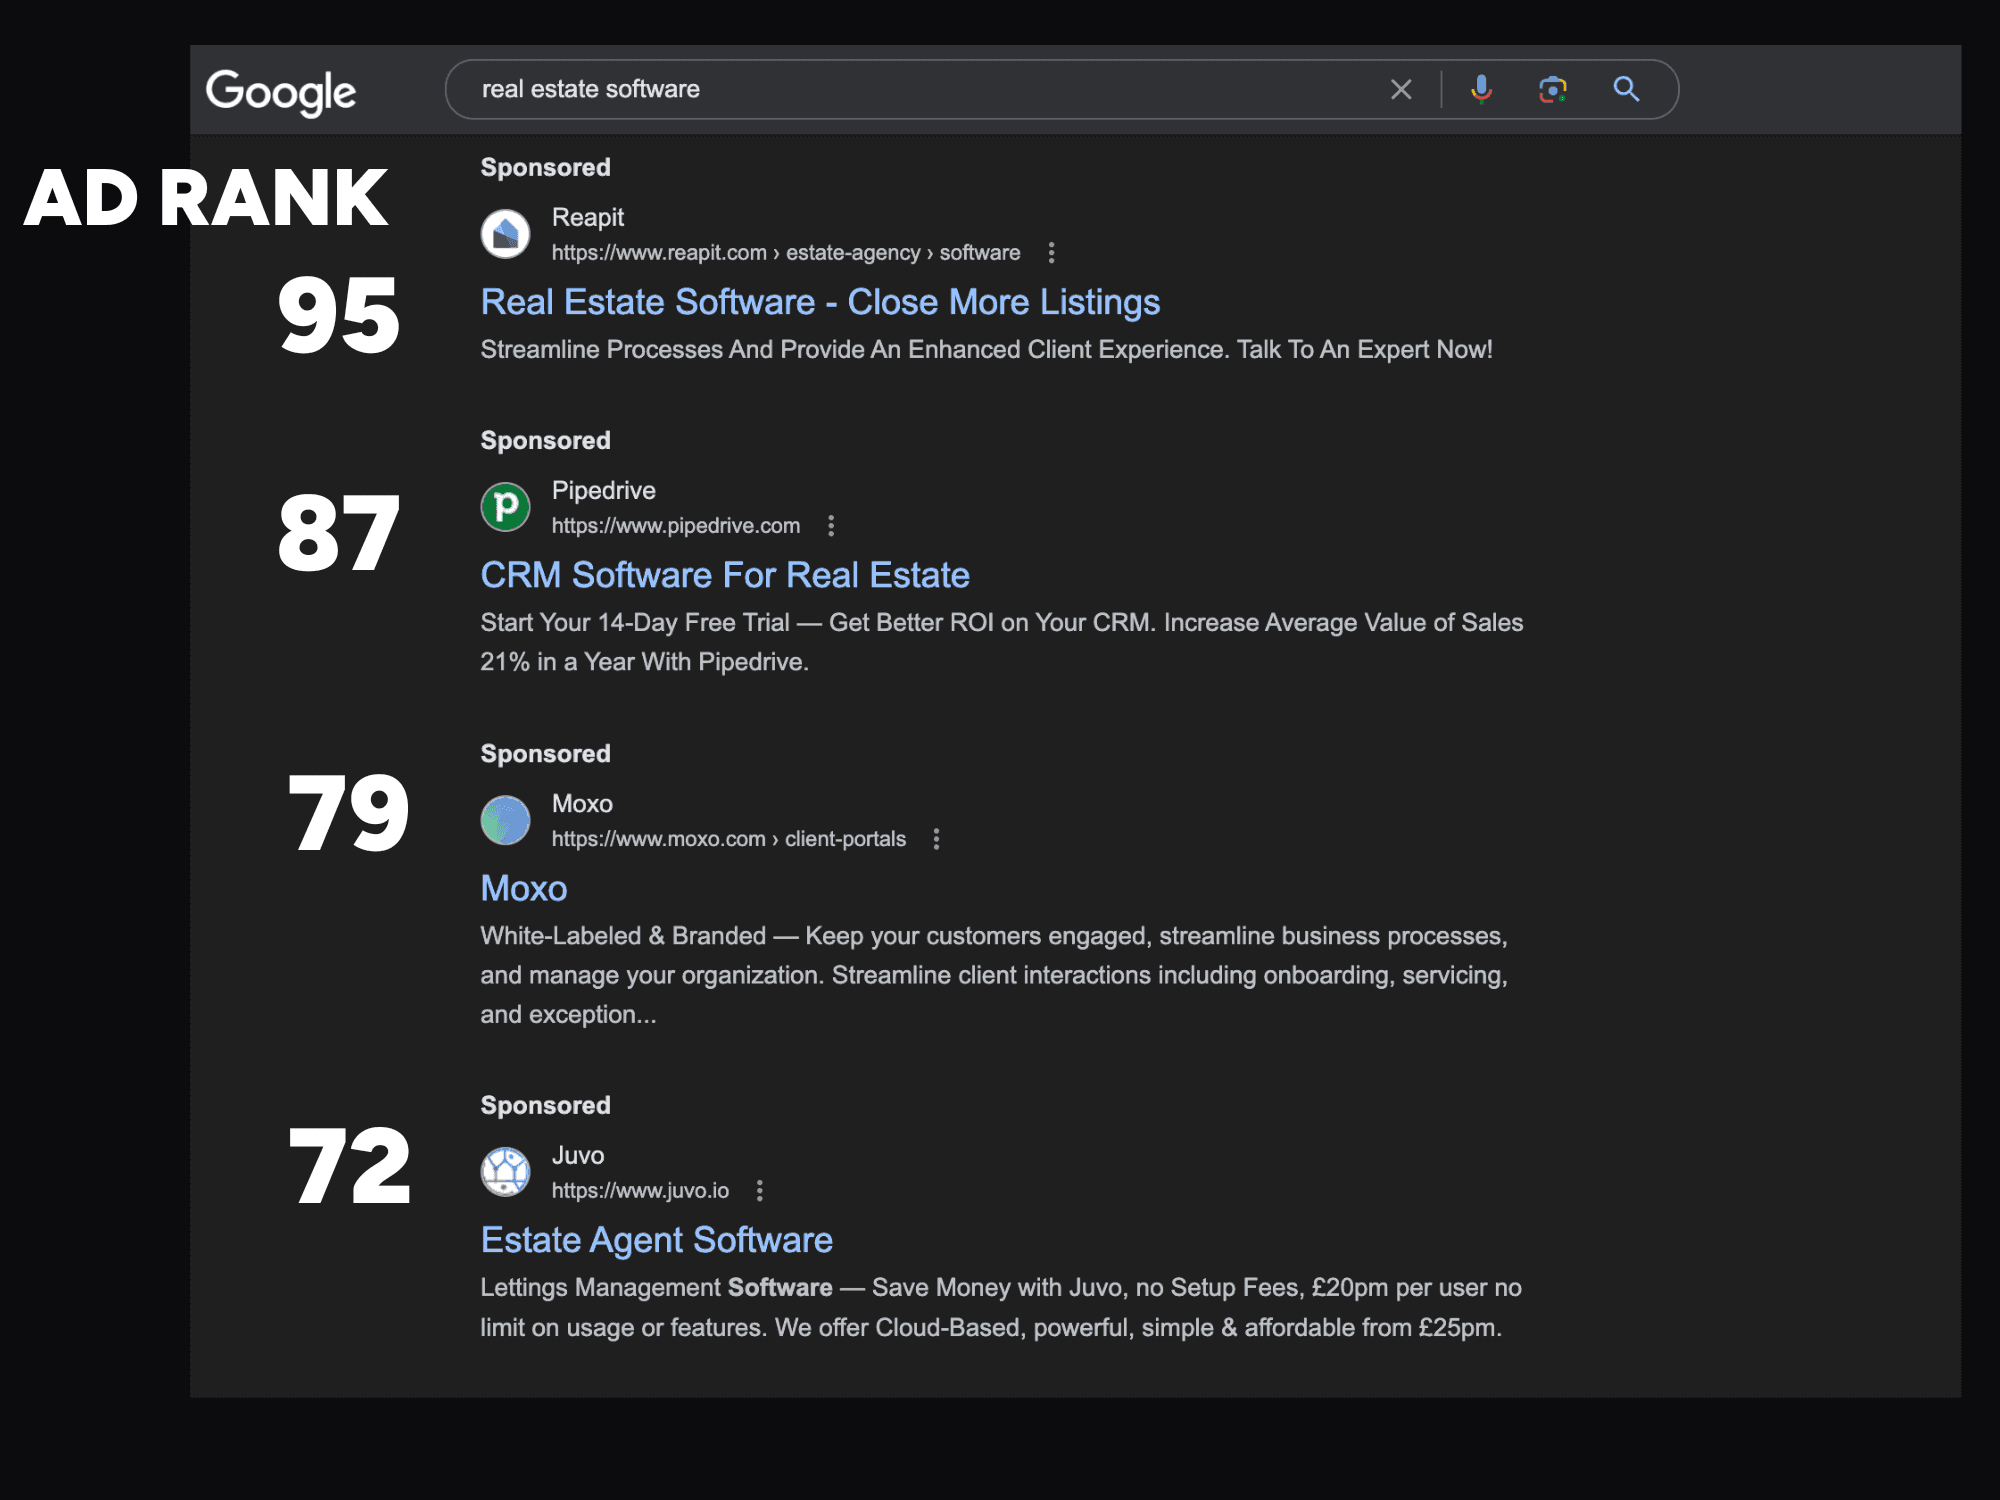This screenshot has height=1500, width=2000.
Task: Click the Reapit favicon logo
Action: pos(505,234)
